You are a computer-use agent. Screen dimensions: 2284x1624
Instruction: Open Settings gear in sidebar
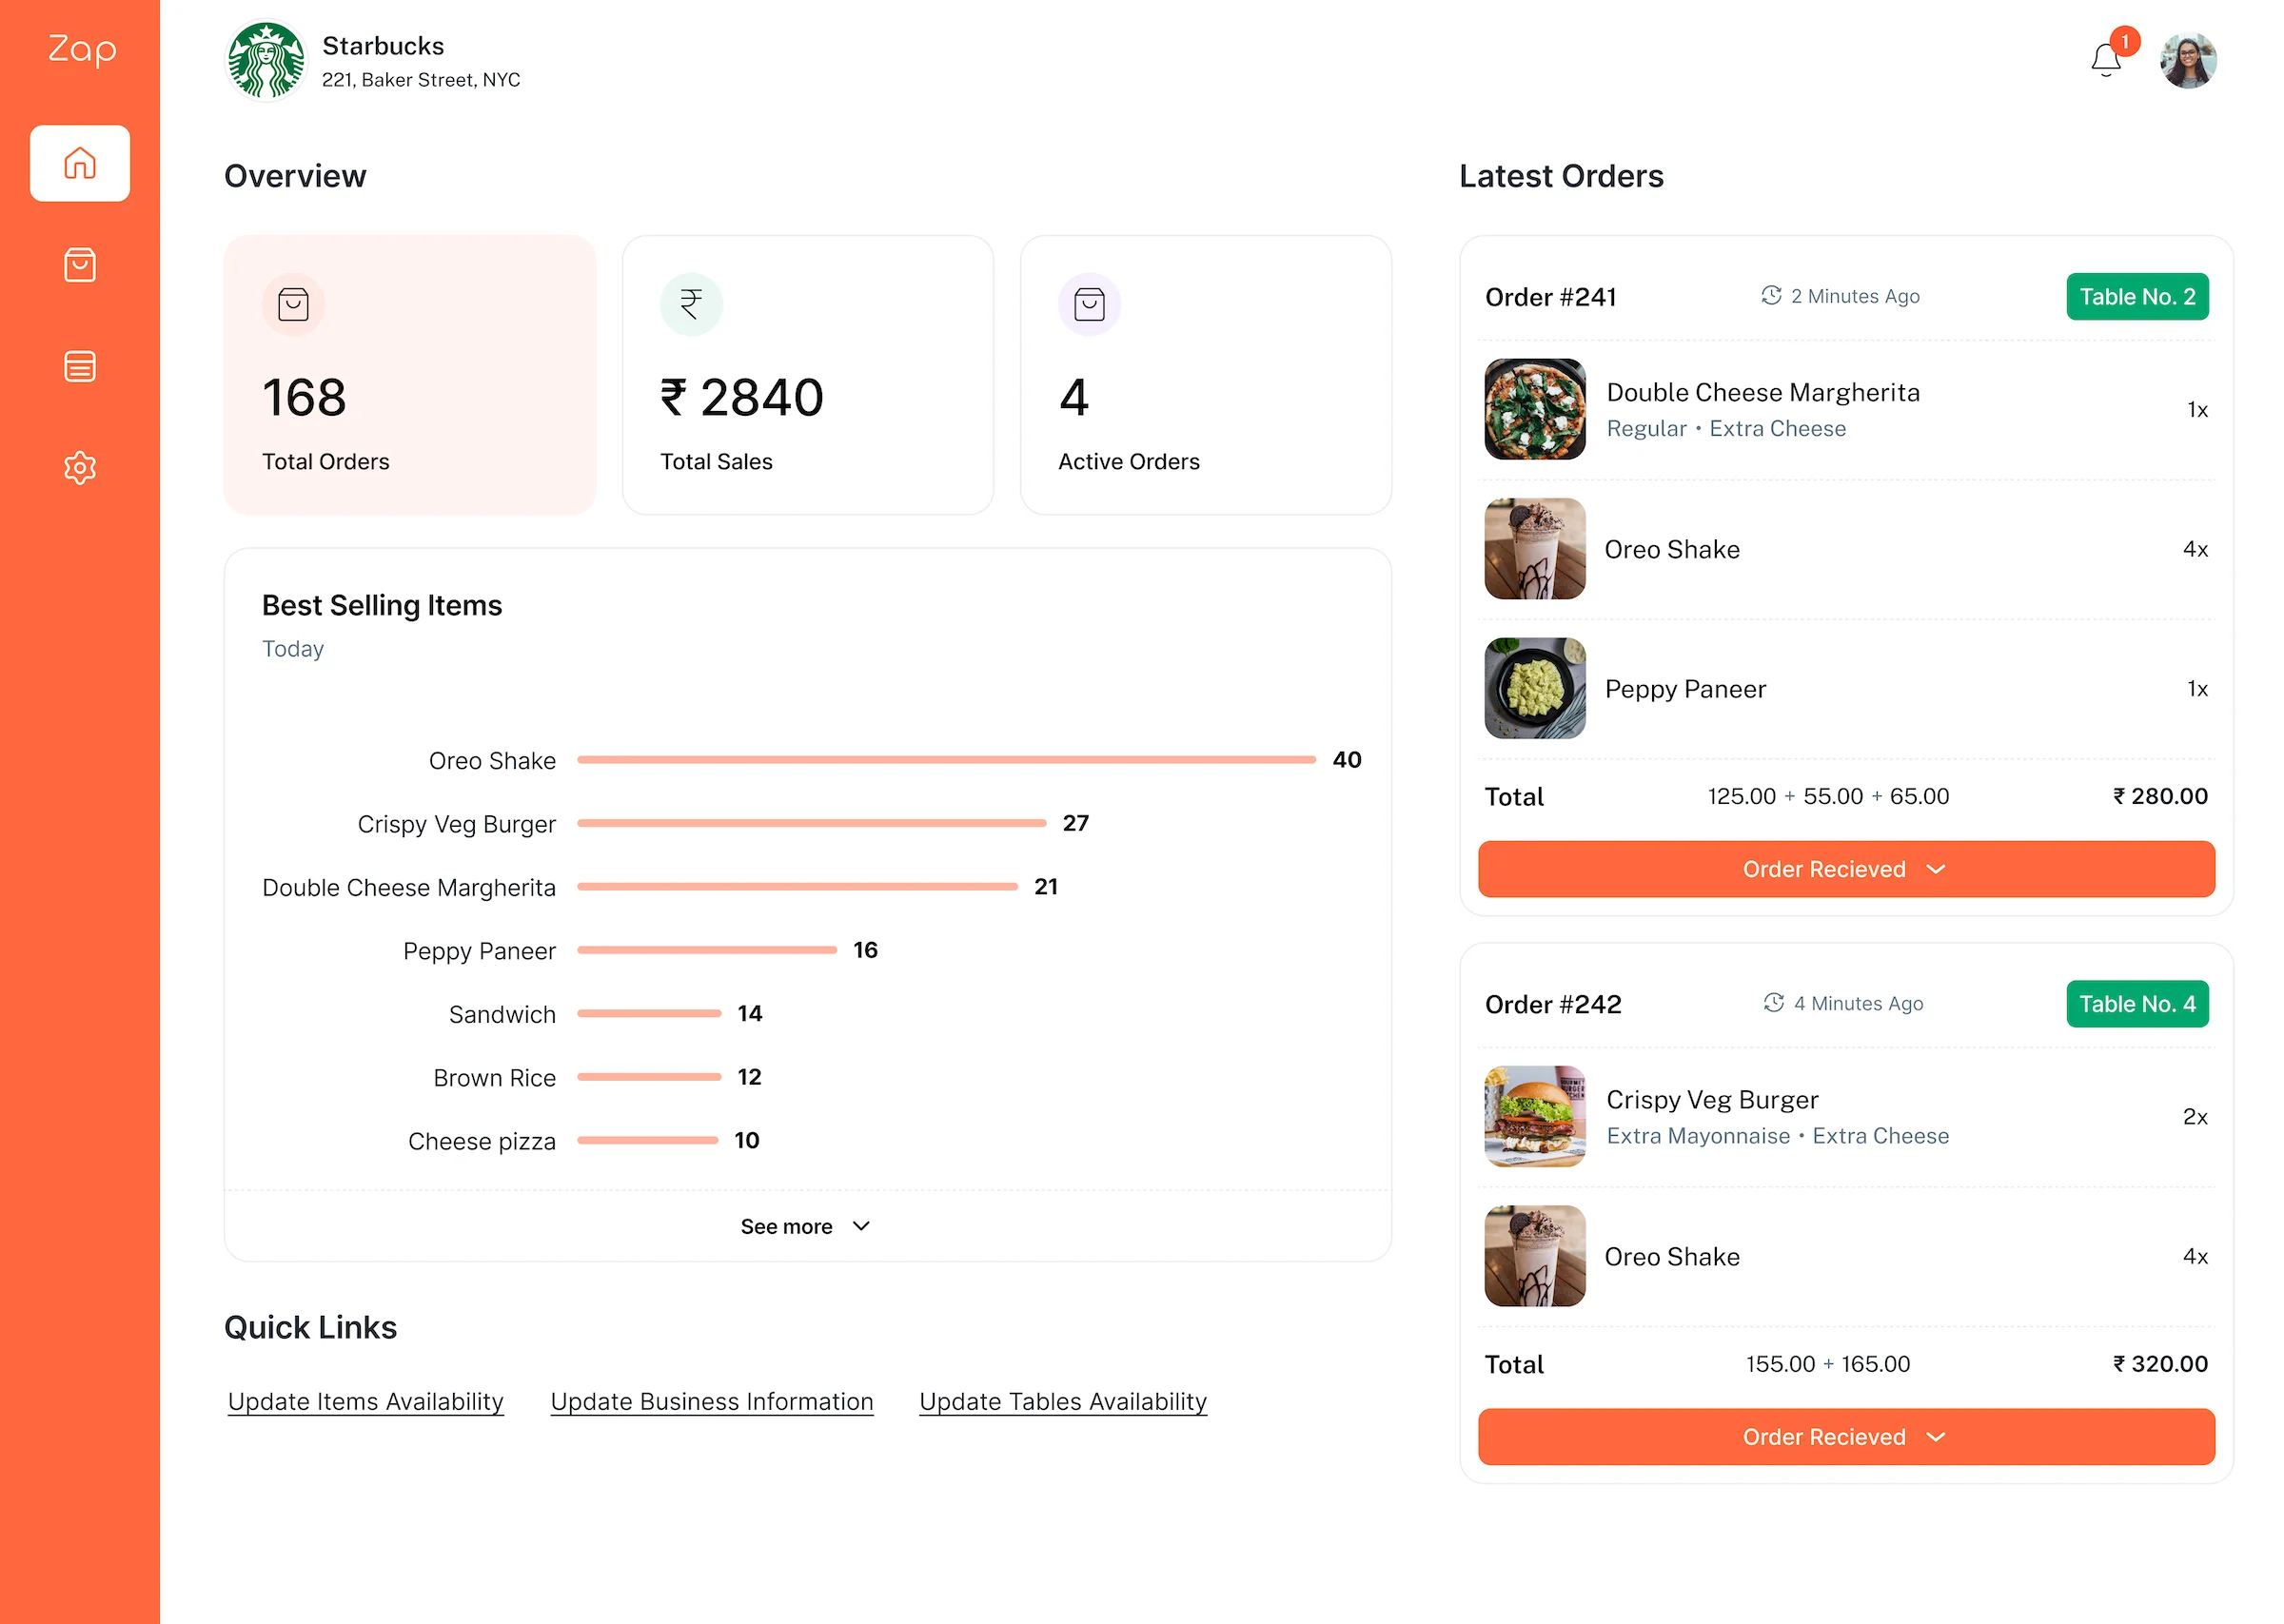click(80, 468)
